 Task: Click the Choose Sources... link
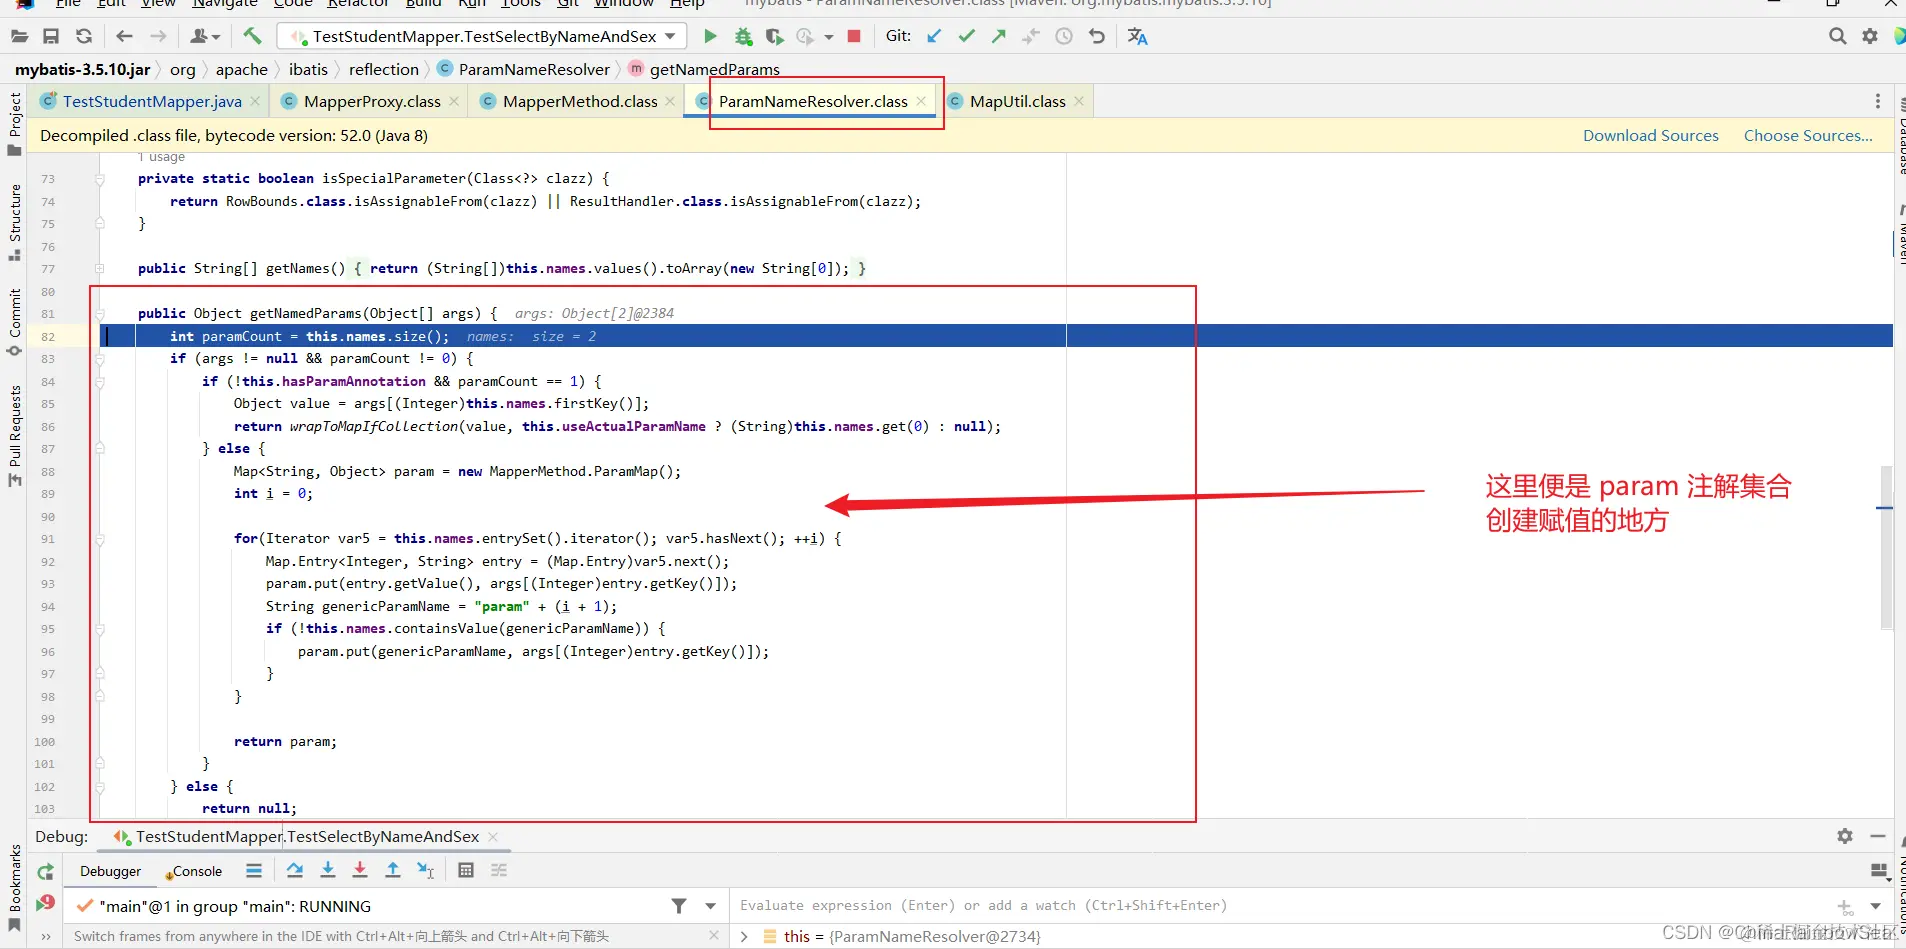[x=1808, y=135]
